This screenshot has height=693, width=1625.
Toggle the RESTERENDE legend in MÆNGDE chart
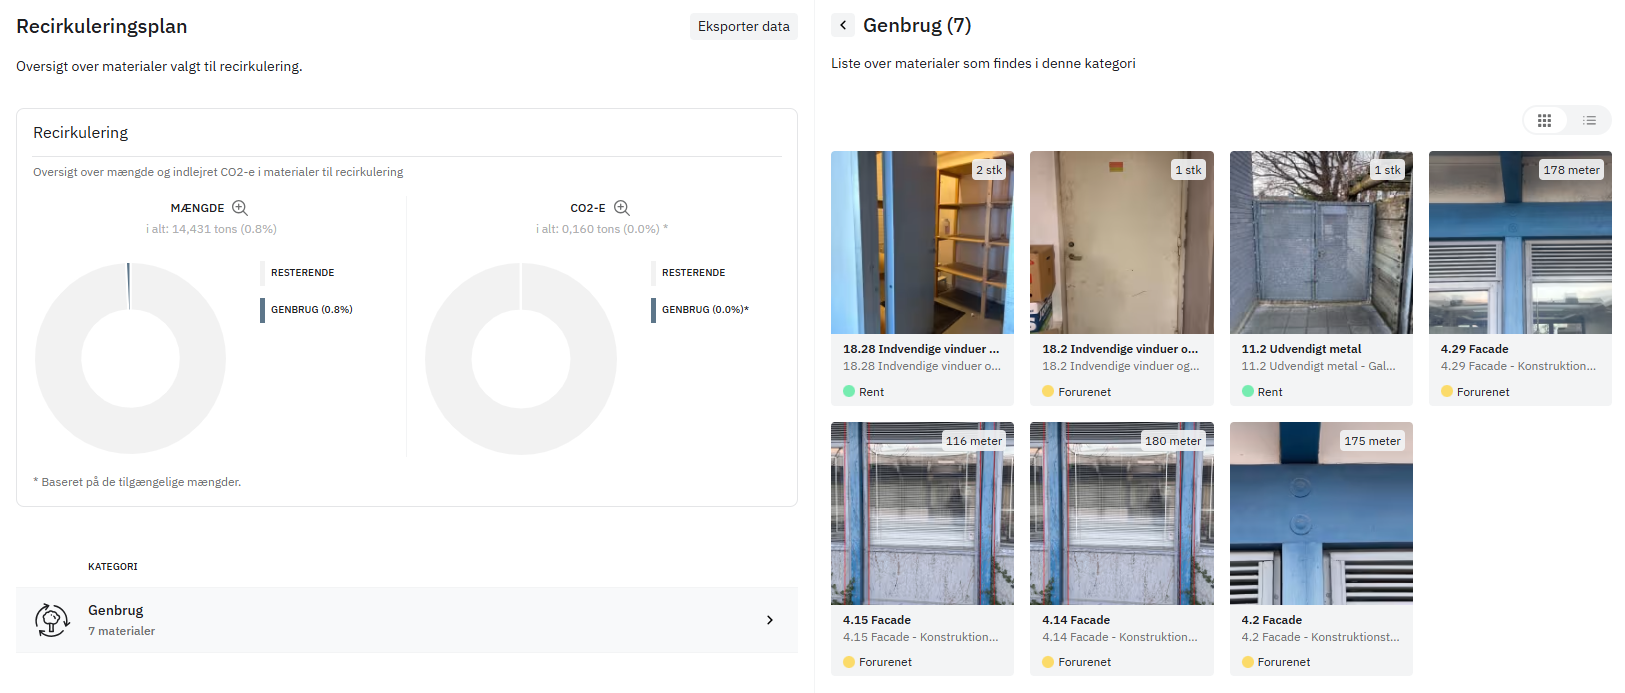[x=302, y=273]
